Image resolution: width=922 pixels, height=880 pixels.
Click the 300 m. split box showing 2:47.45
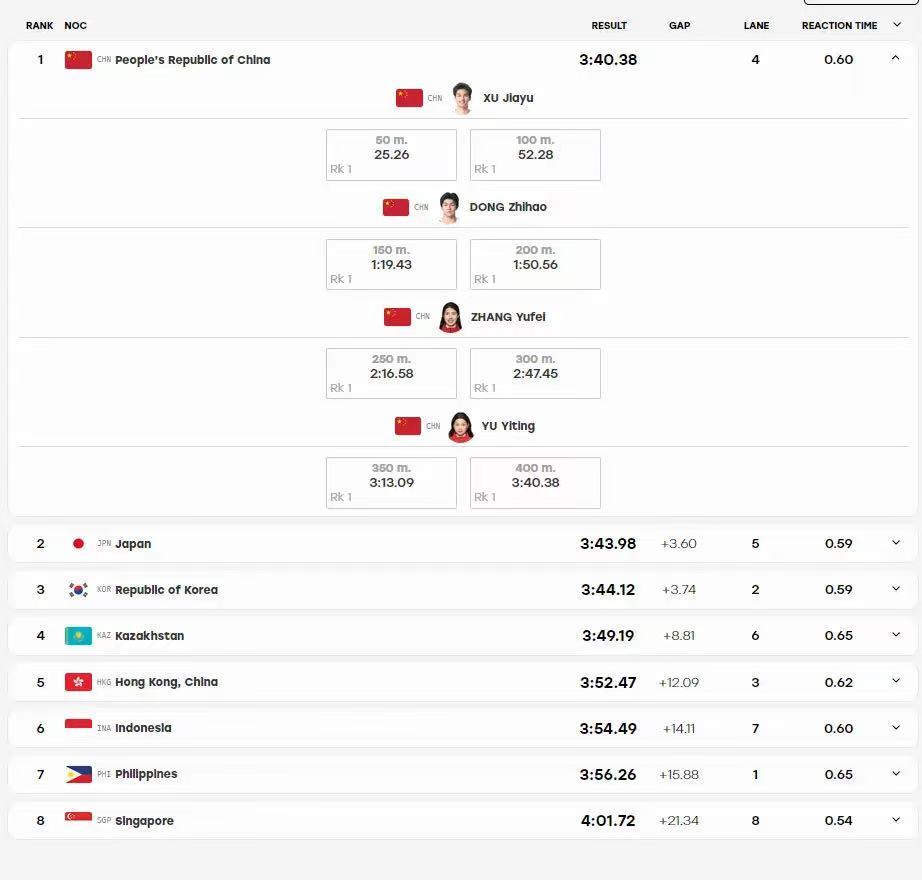[x=535, y=373]
